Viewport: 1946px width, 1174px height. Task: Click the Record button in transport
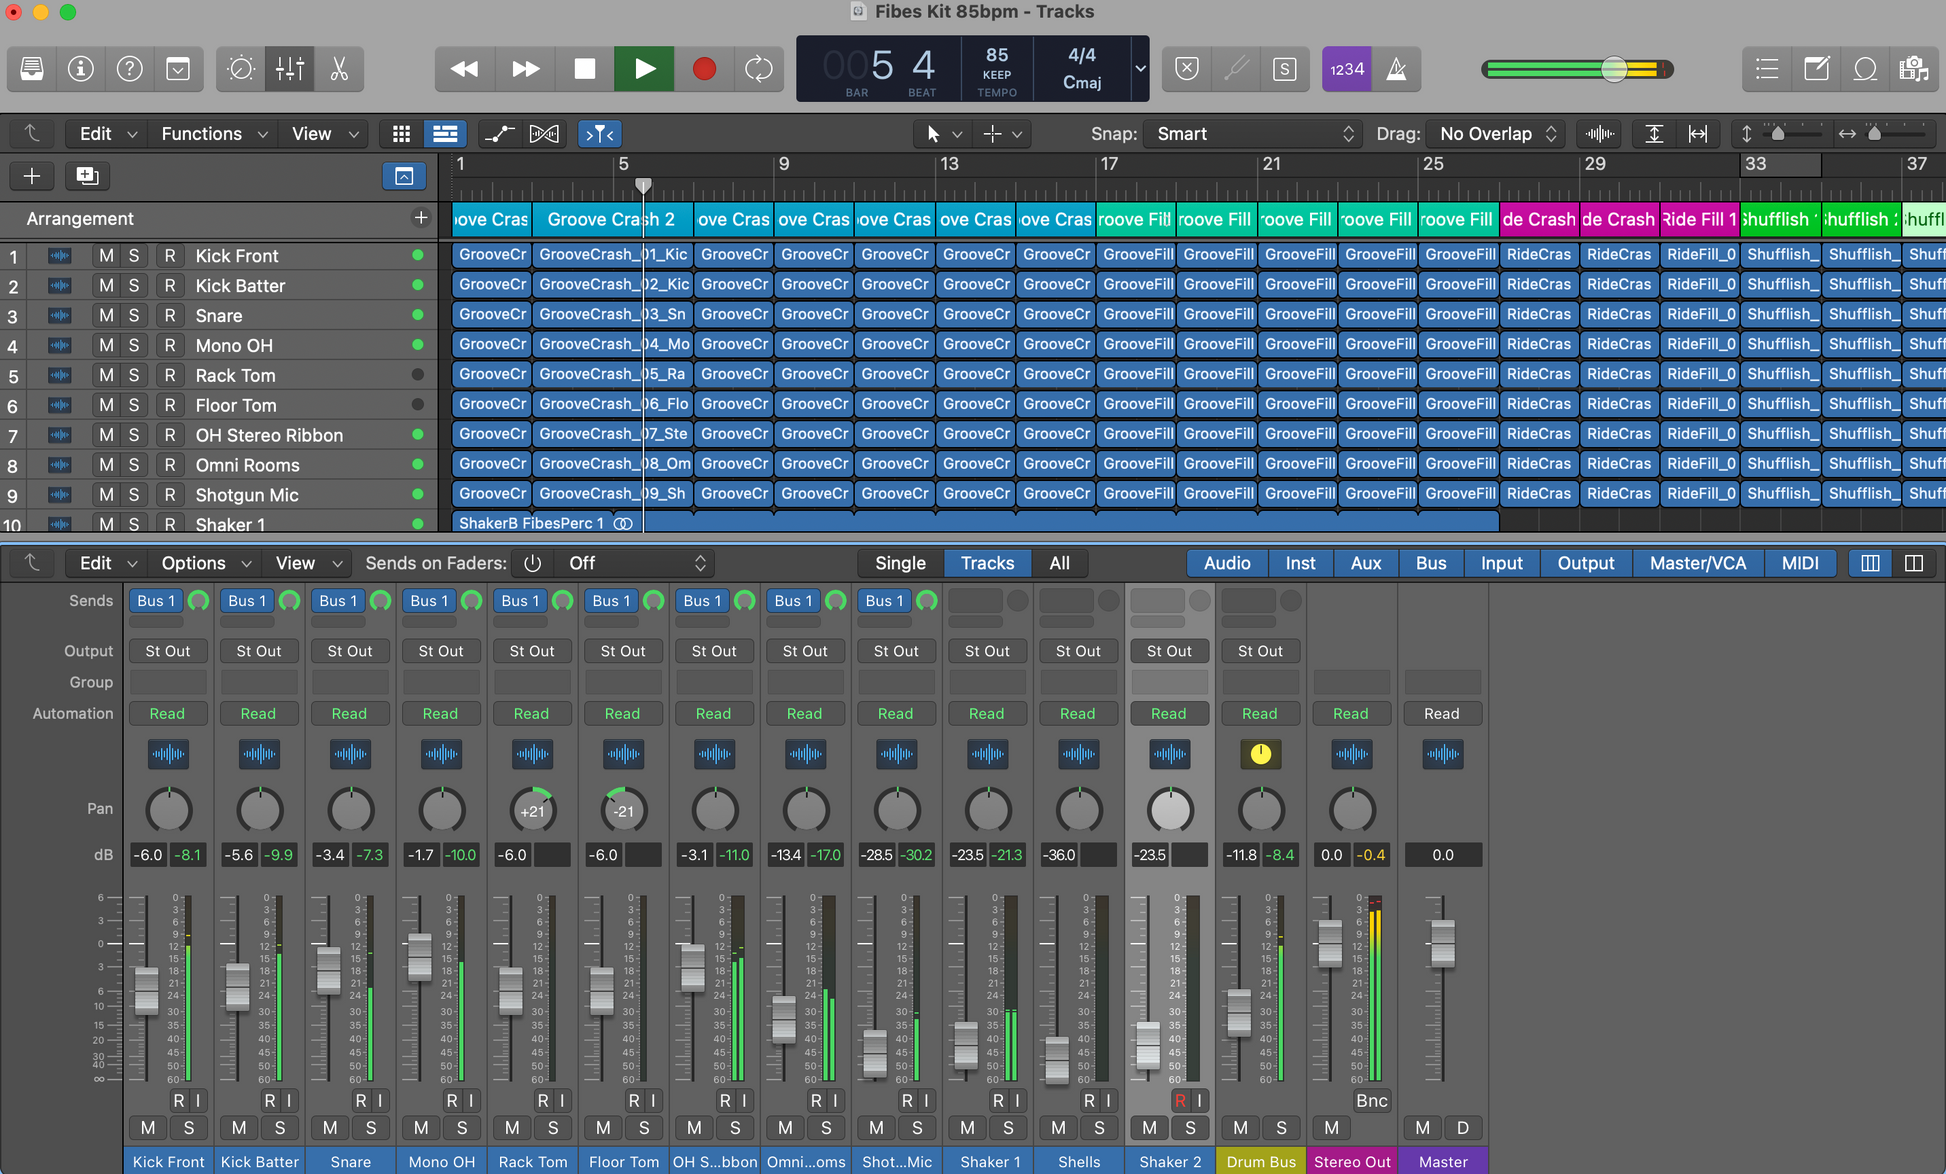pyautogui.click(x=704, y=69)
